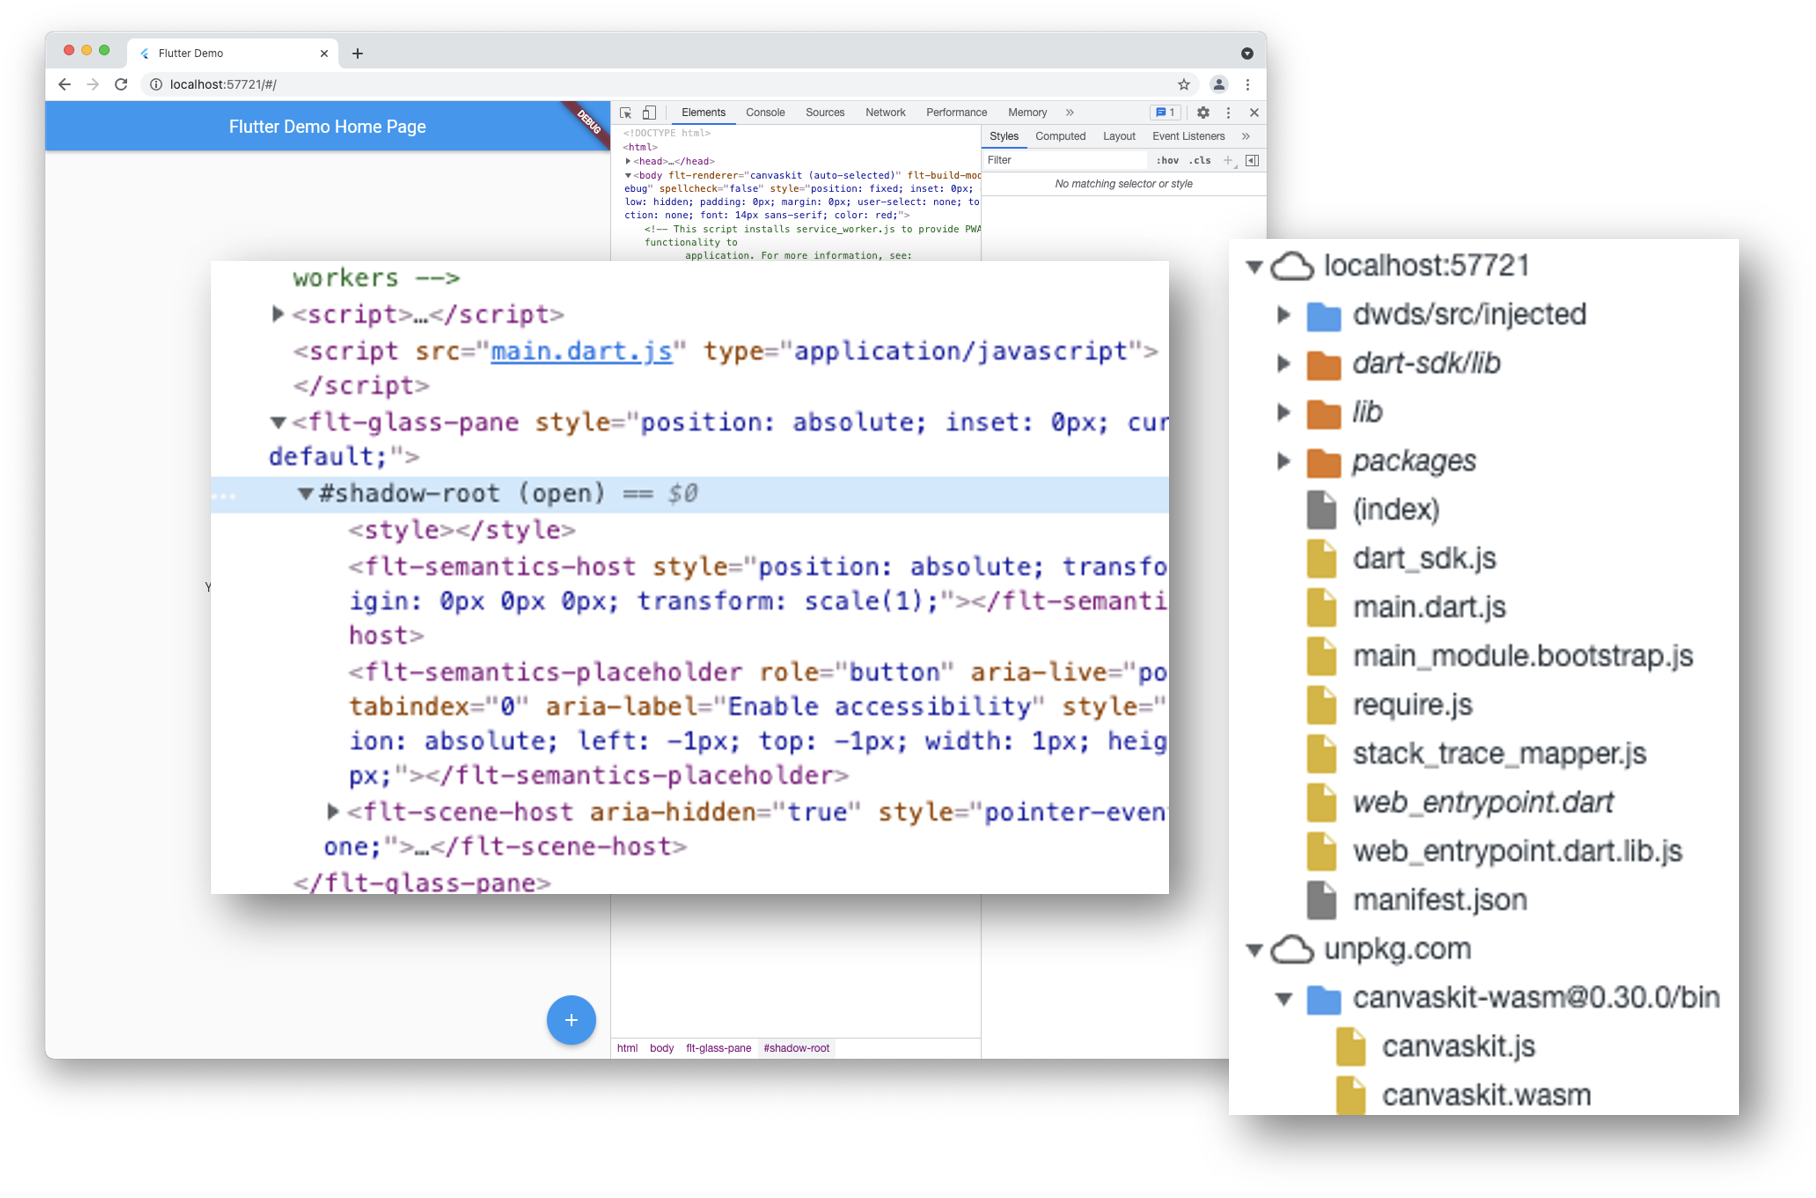Open the Event Listeners sidebar tab
Screen dimensions: 1816x1198
coord(1188,137)
